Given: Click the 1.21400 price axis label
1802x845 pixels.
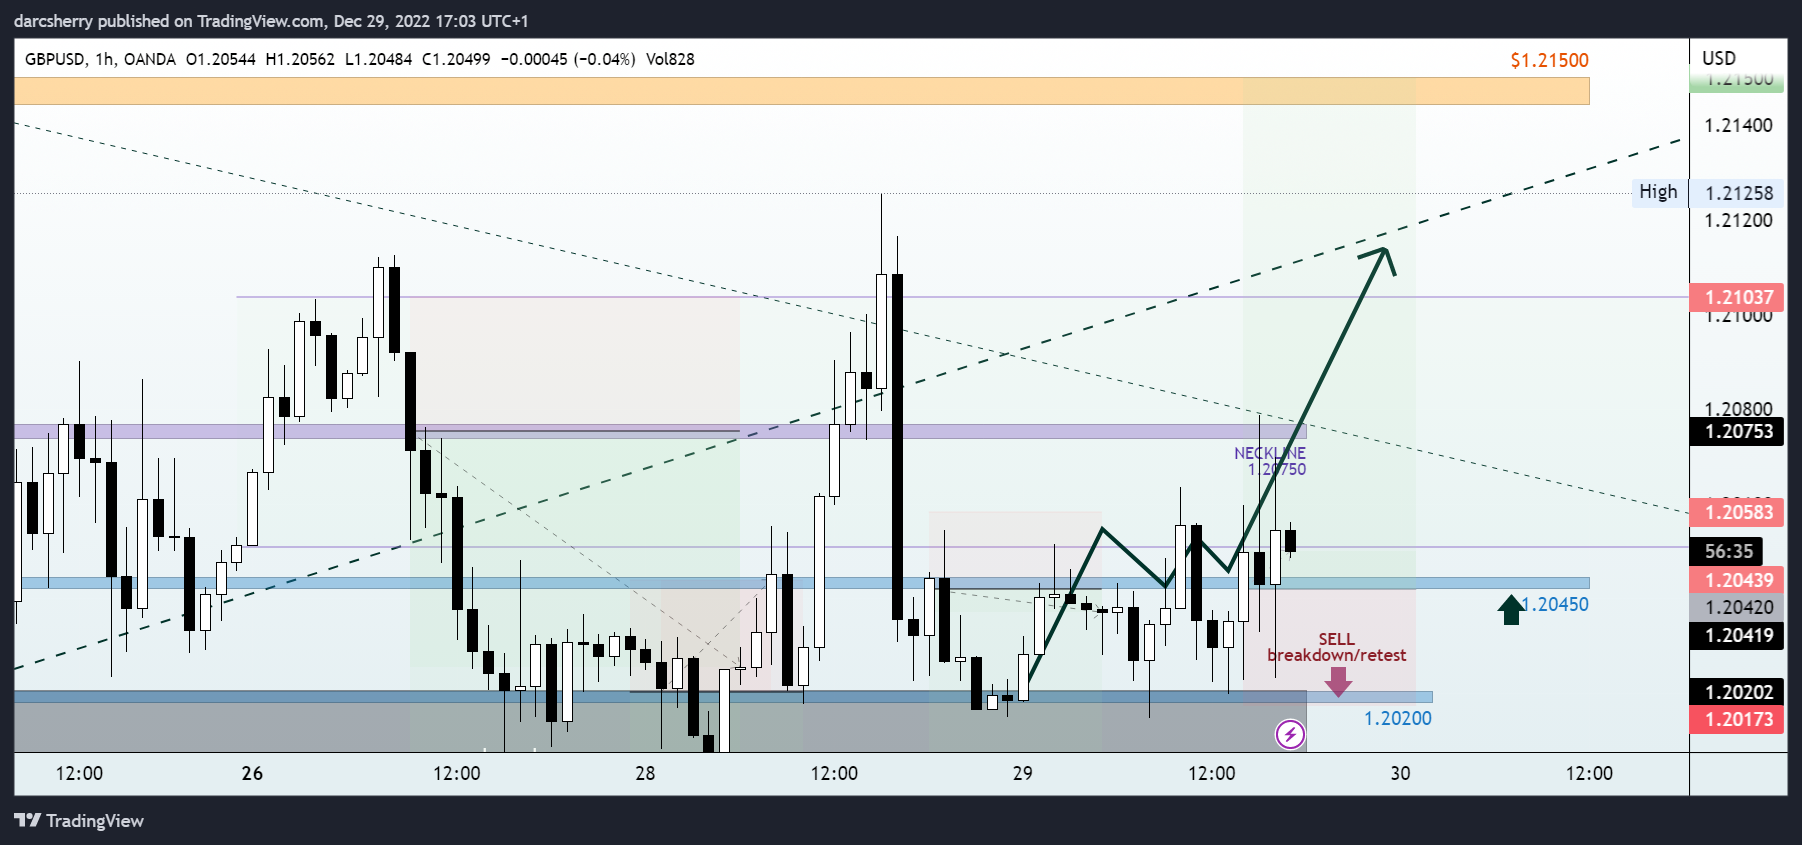Looking at the screenshot, I should [1738, 125].
